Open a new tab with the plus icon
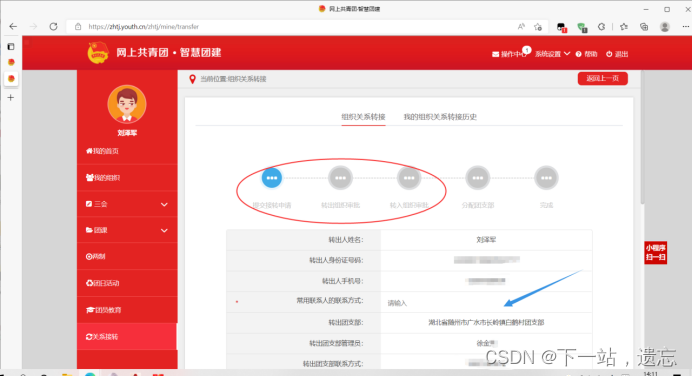Screen dimensions: 692x376 tap(11, 98)
